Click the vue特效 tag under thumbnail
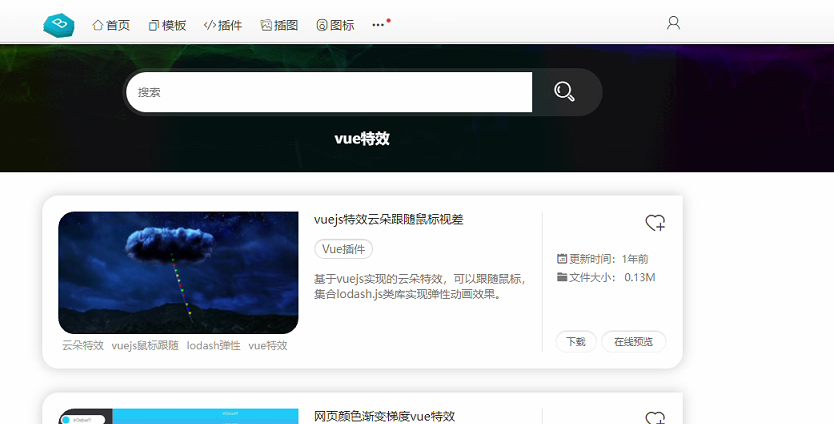The width and height of the screenshot is (834, 424). point(268,345)
